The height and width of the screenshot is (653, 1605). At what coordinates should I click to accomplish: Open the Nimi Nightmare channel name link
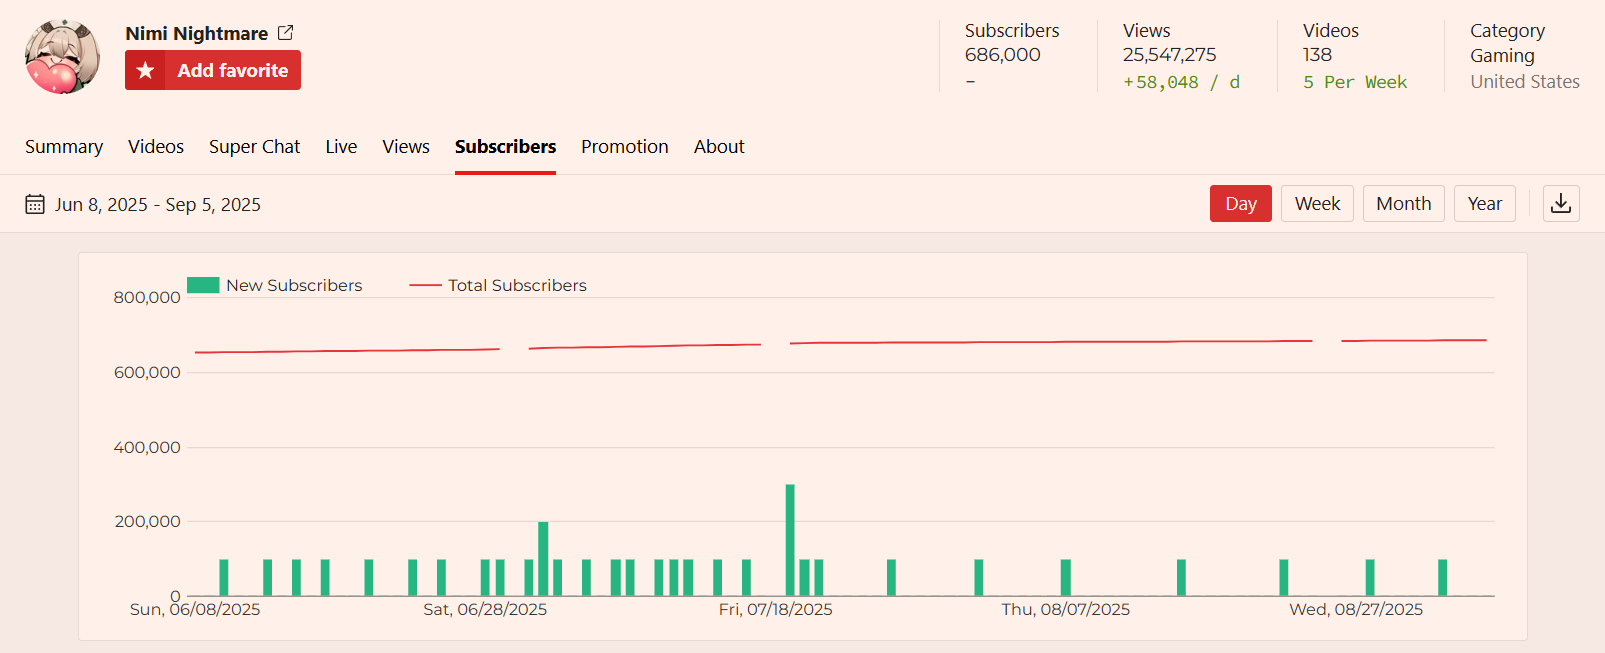197,33
